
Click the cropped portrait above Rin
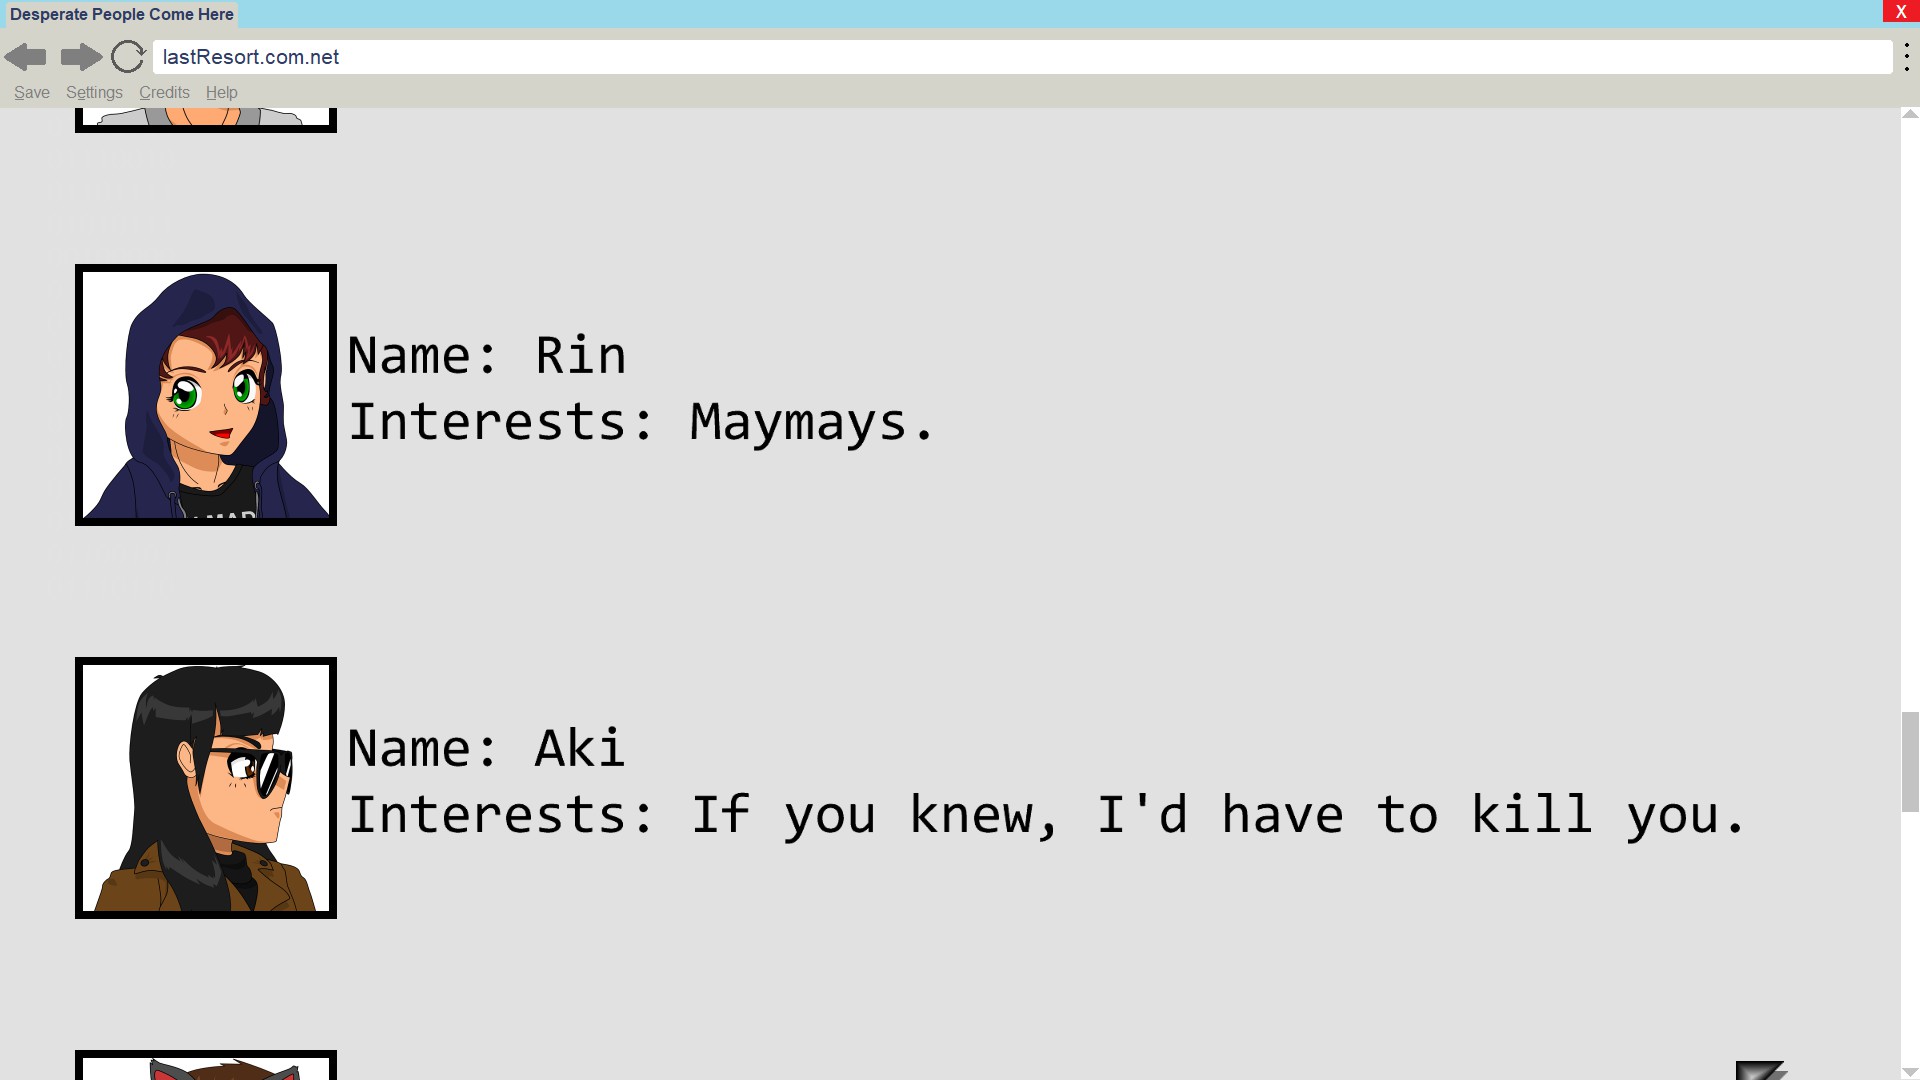[206, 119]
